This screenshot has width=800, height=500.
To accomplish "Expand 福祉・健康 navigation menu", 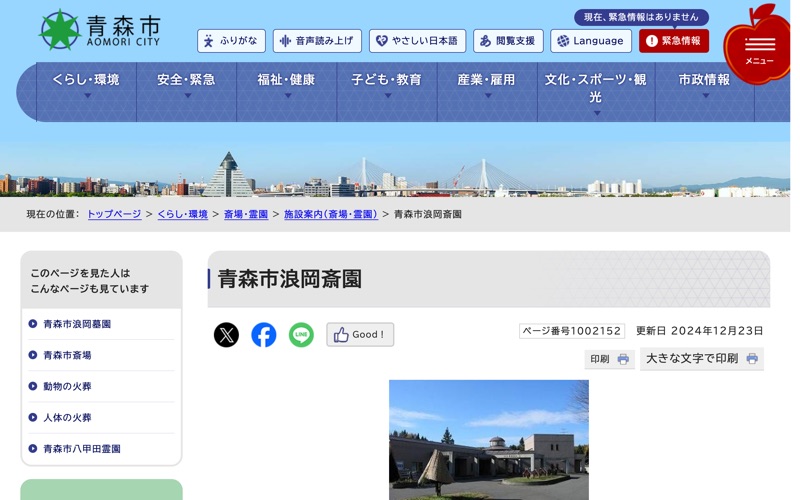I will click(x=286, y=92).
